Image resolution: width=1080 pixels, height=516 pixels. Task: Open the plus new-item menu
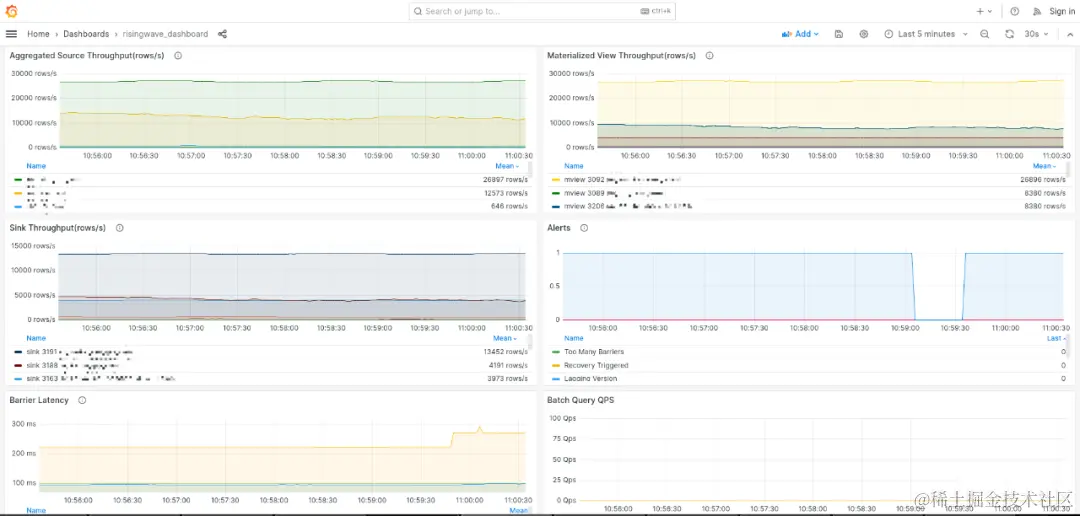[x=984, y=11]
